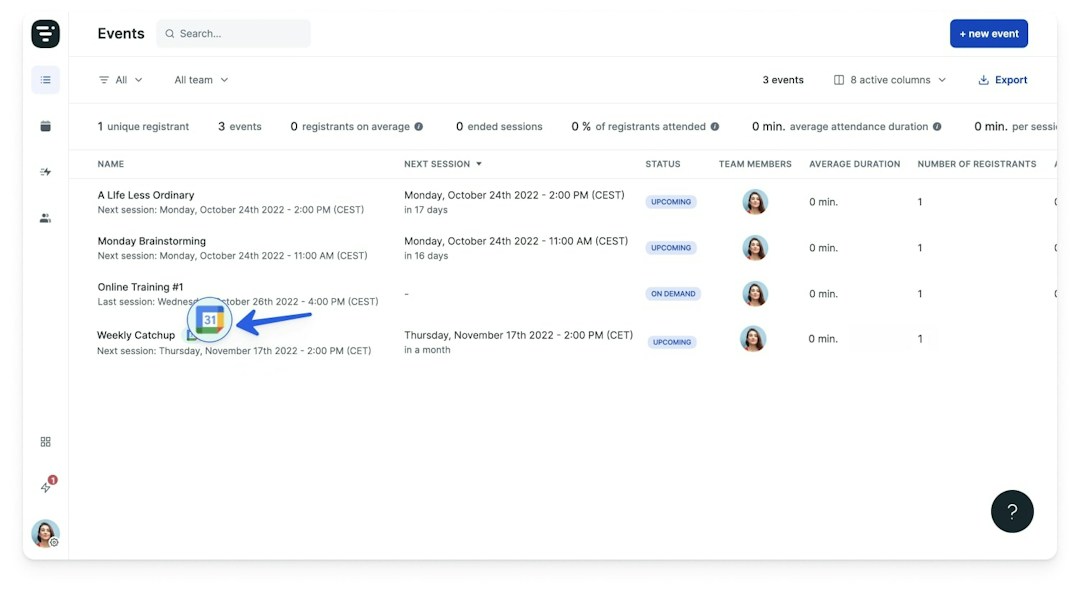Screen dimensions: 1080x594
Task: Click Upcoming badge for A Life Less Ordinary
Action: (671, 202)
